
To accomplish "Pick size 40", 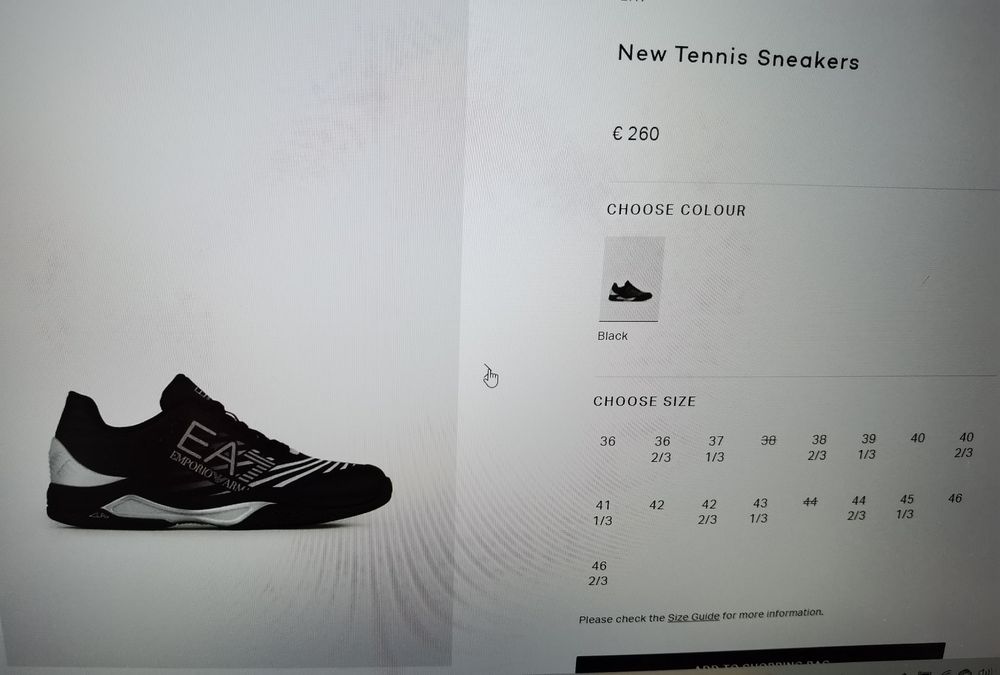I will point(917,438).
